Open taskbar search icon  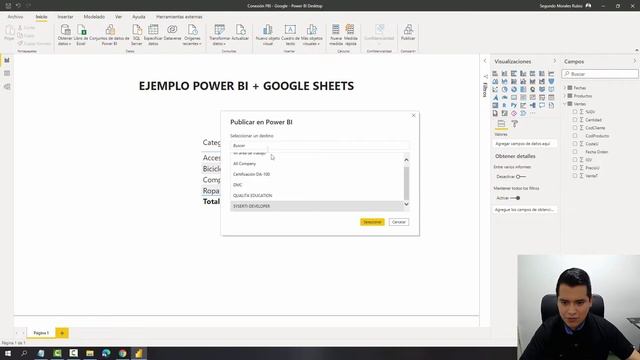click(24, 353)
